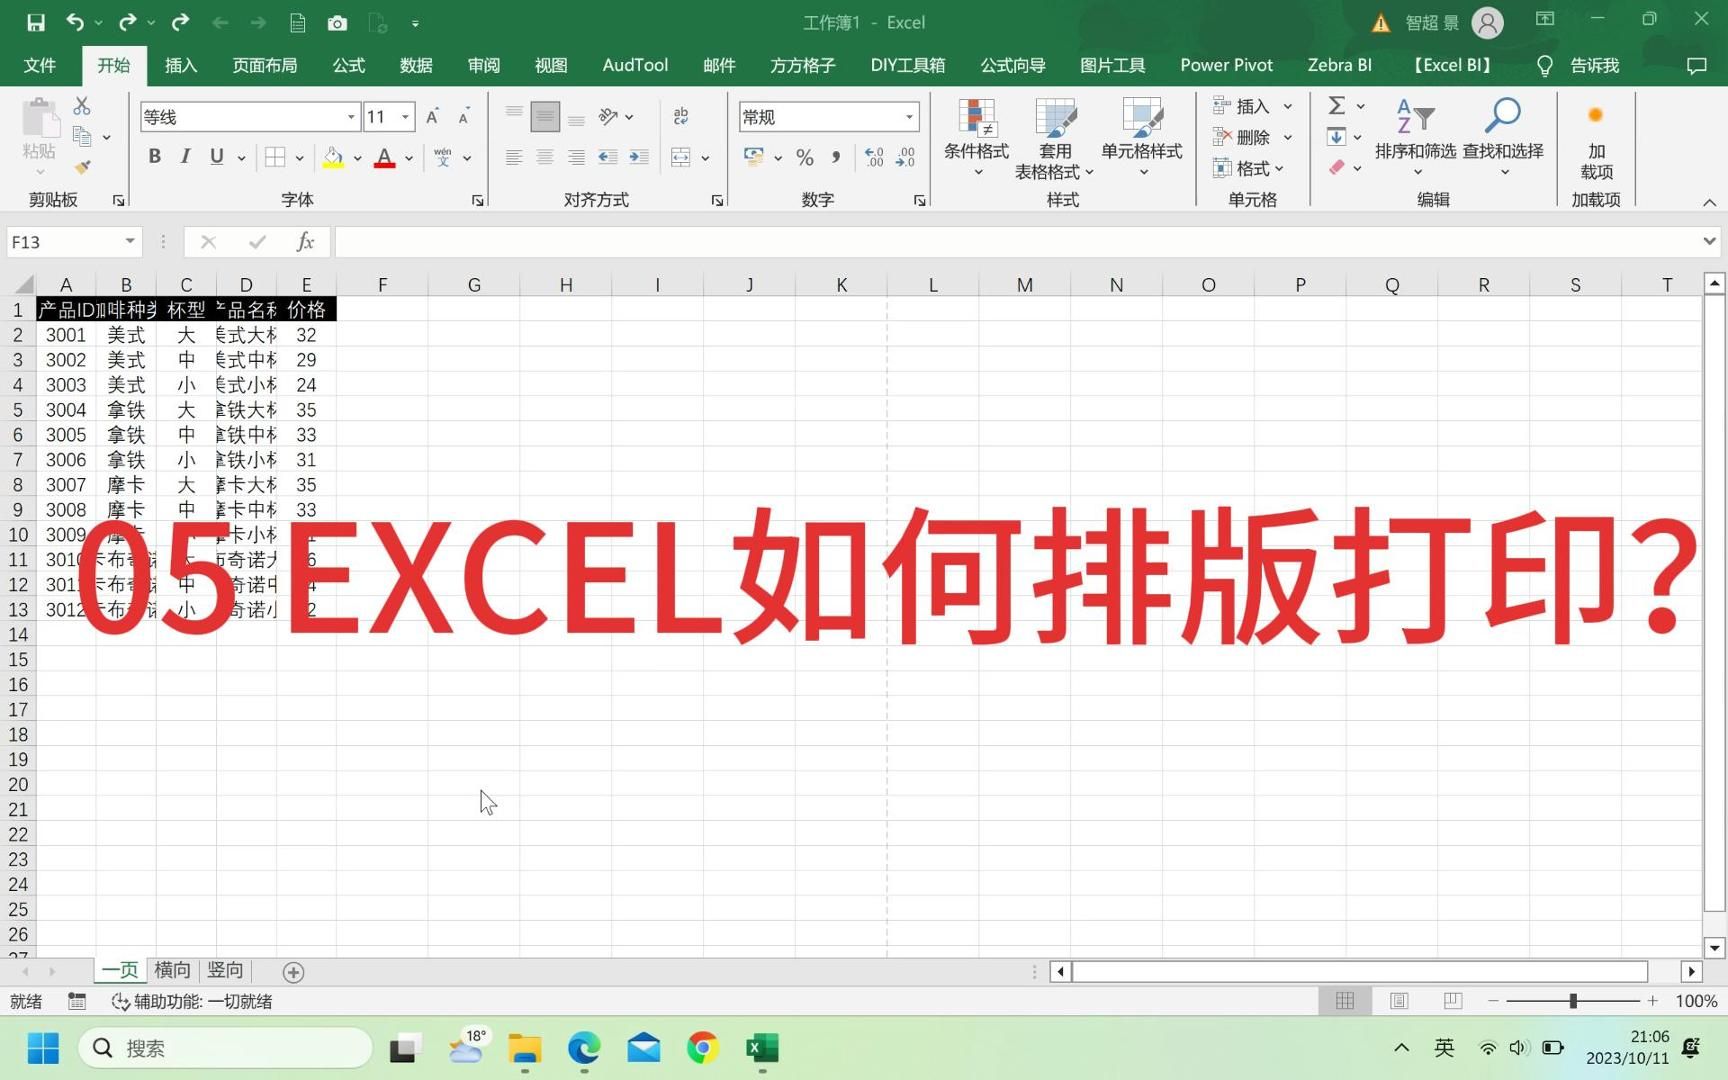
Task: Open Microsoft Edge from the taskbar
Action: click(584, 1048)
